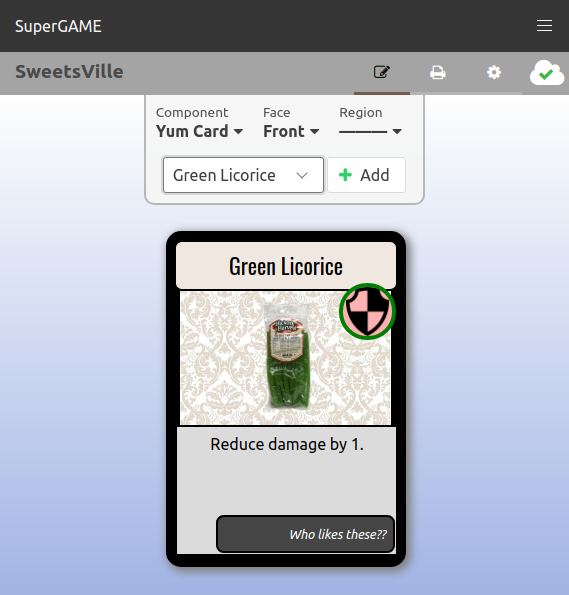Click the Component label above Yum Card
This screenshot has width=569, height=595.
[x=192, y=113]
